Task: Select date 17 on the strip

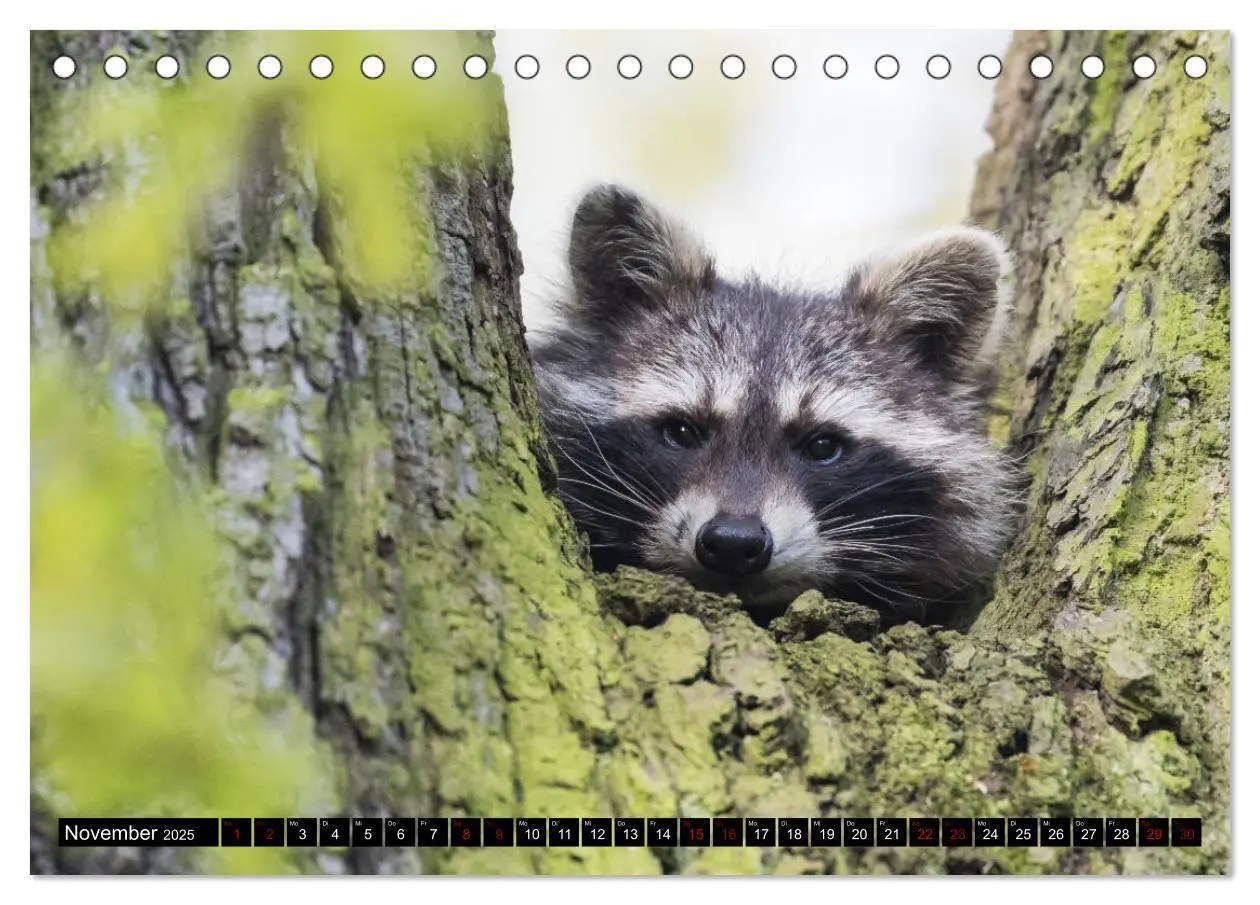Action: tap(760, 833)
